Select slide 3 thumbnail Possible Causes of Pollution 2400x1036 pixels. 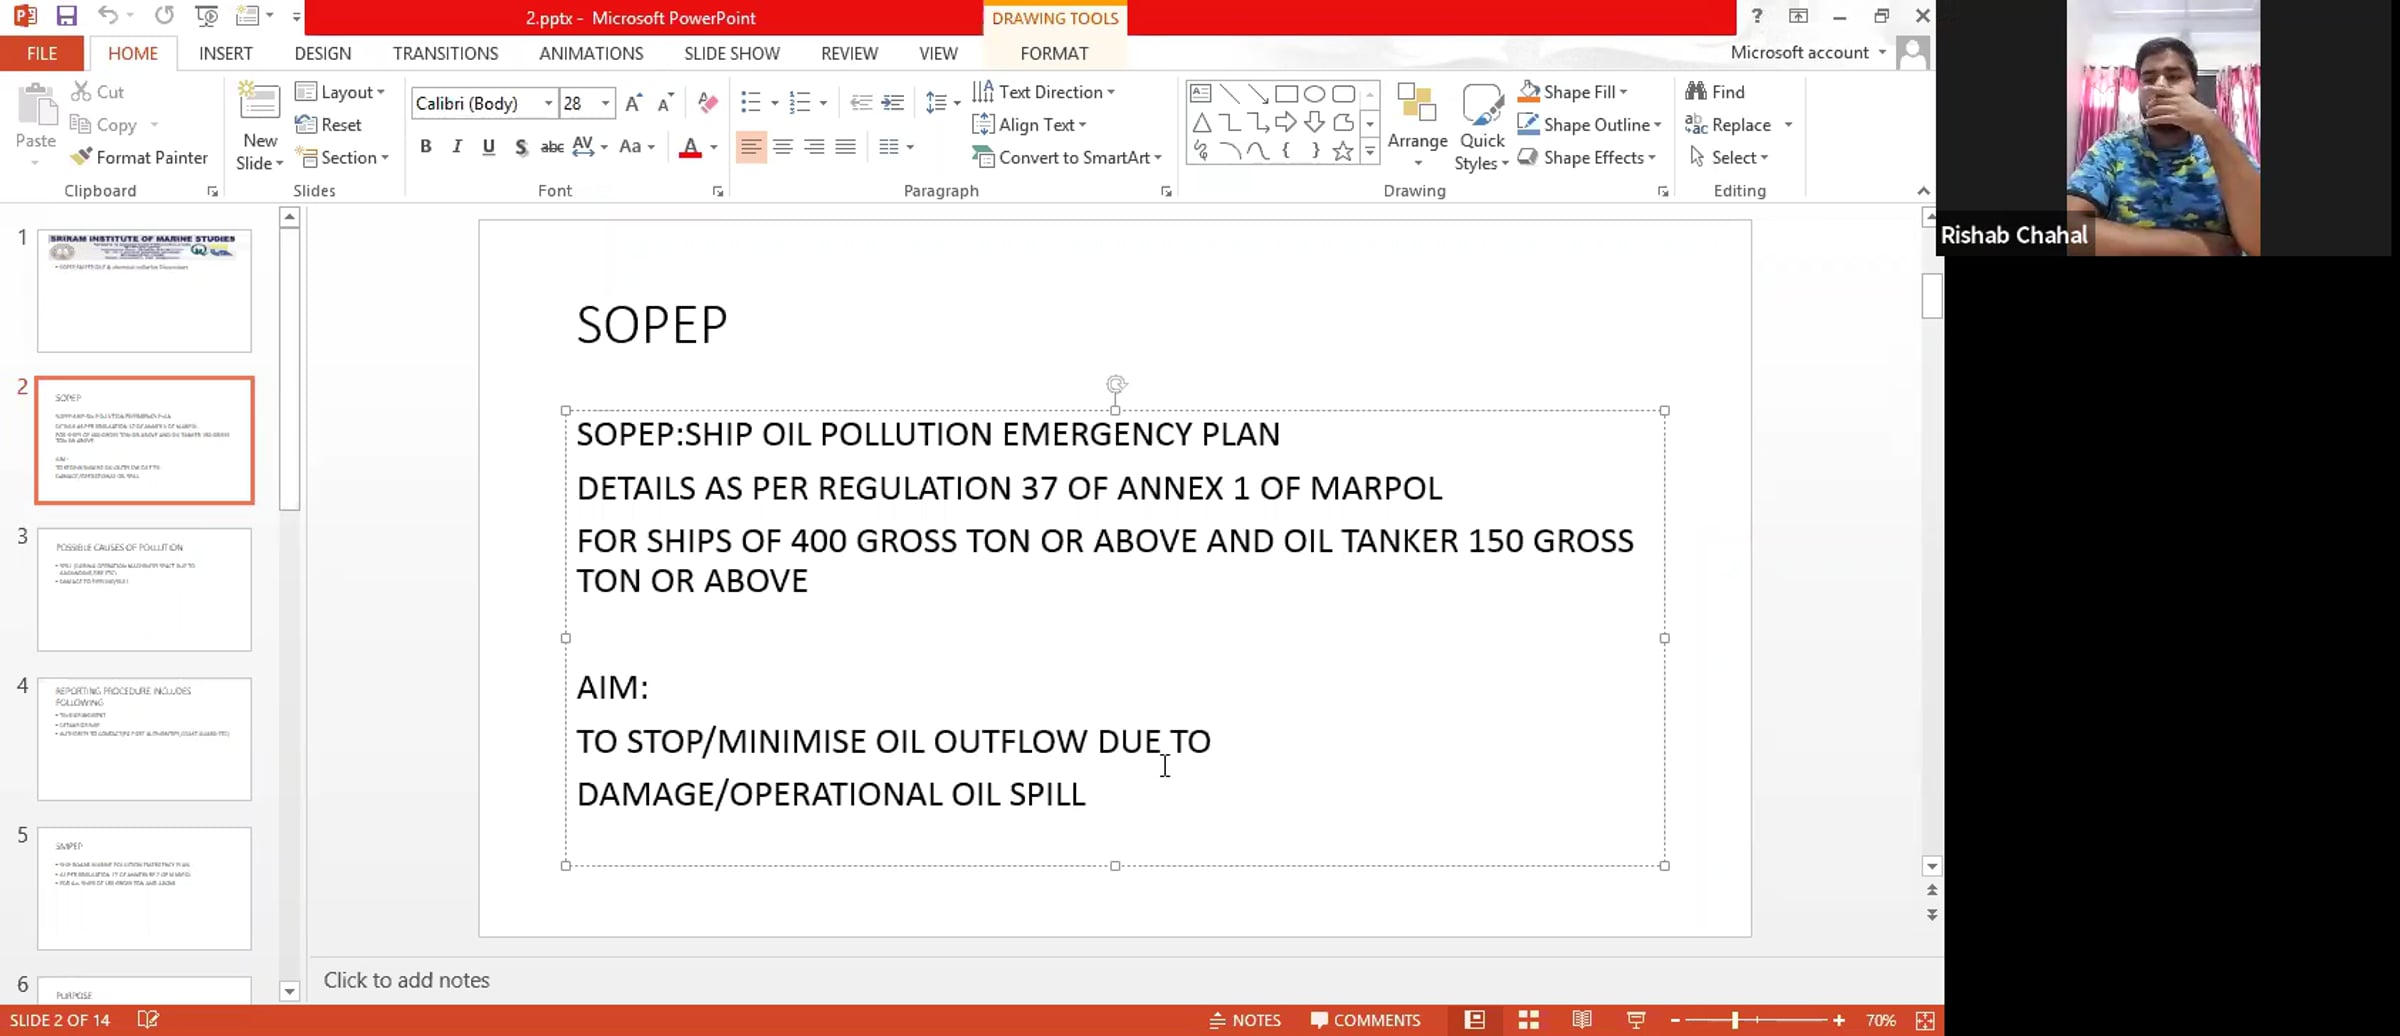coord(144,589)
